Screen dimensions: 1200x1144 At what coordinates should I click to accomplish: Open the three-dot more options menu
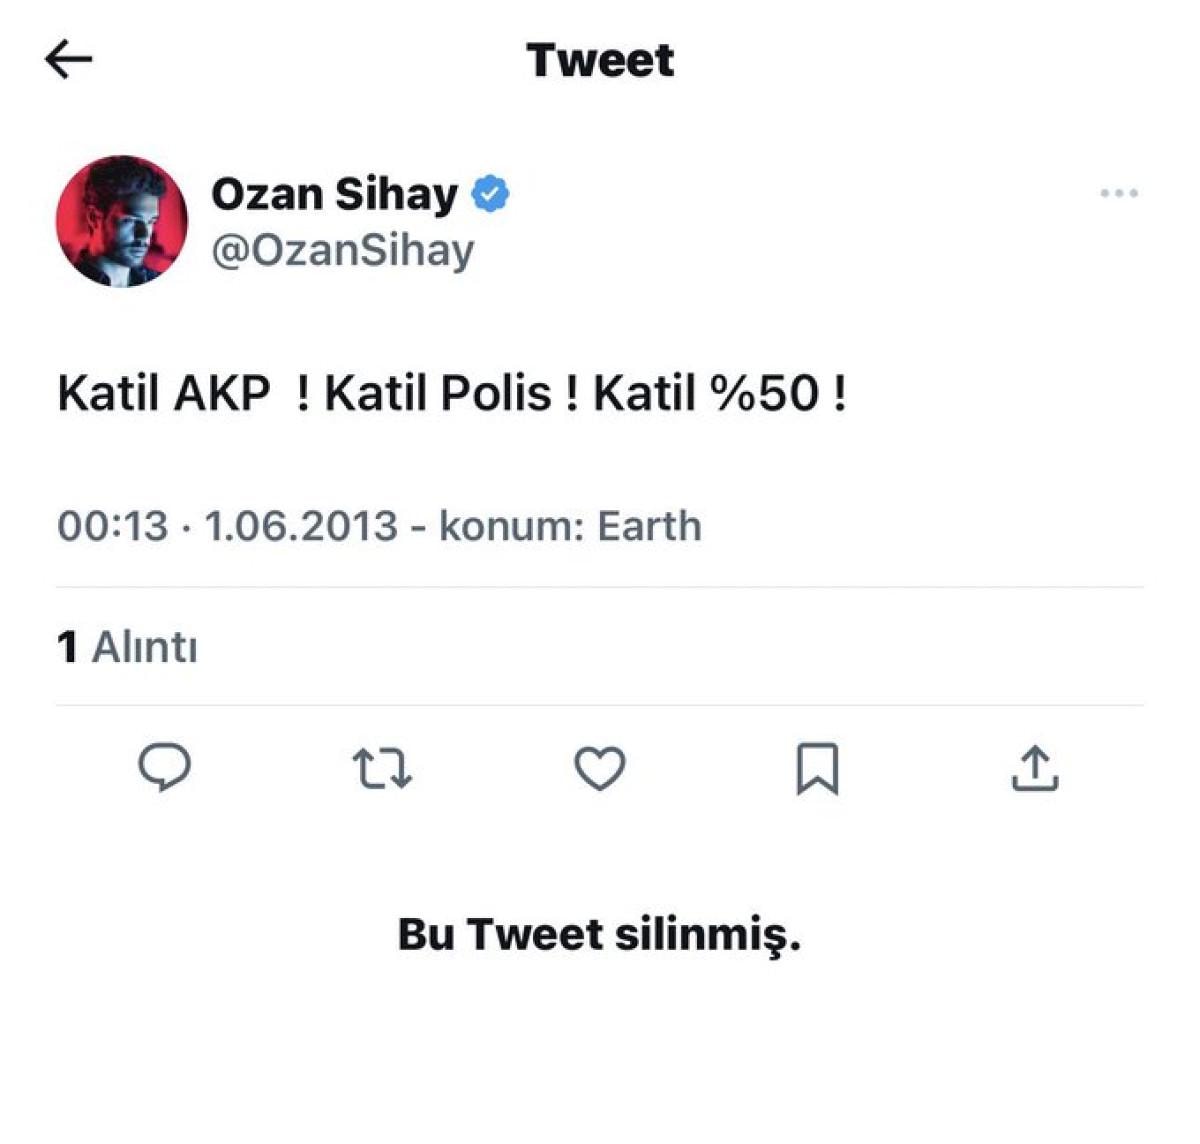[1118, 193]
